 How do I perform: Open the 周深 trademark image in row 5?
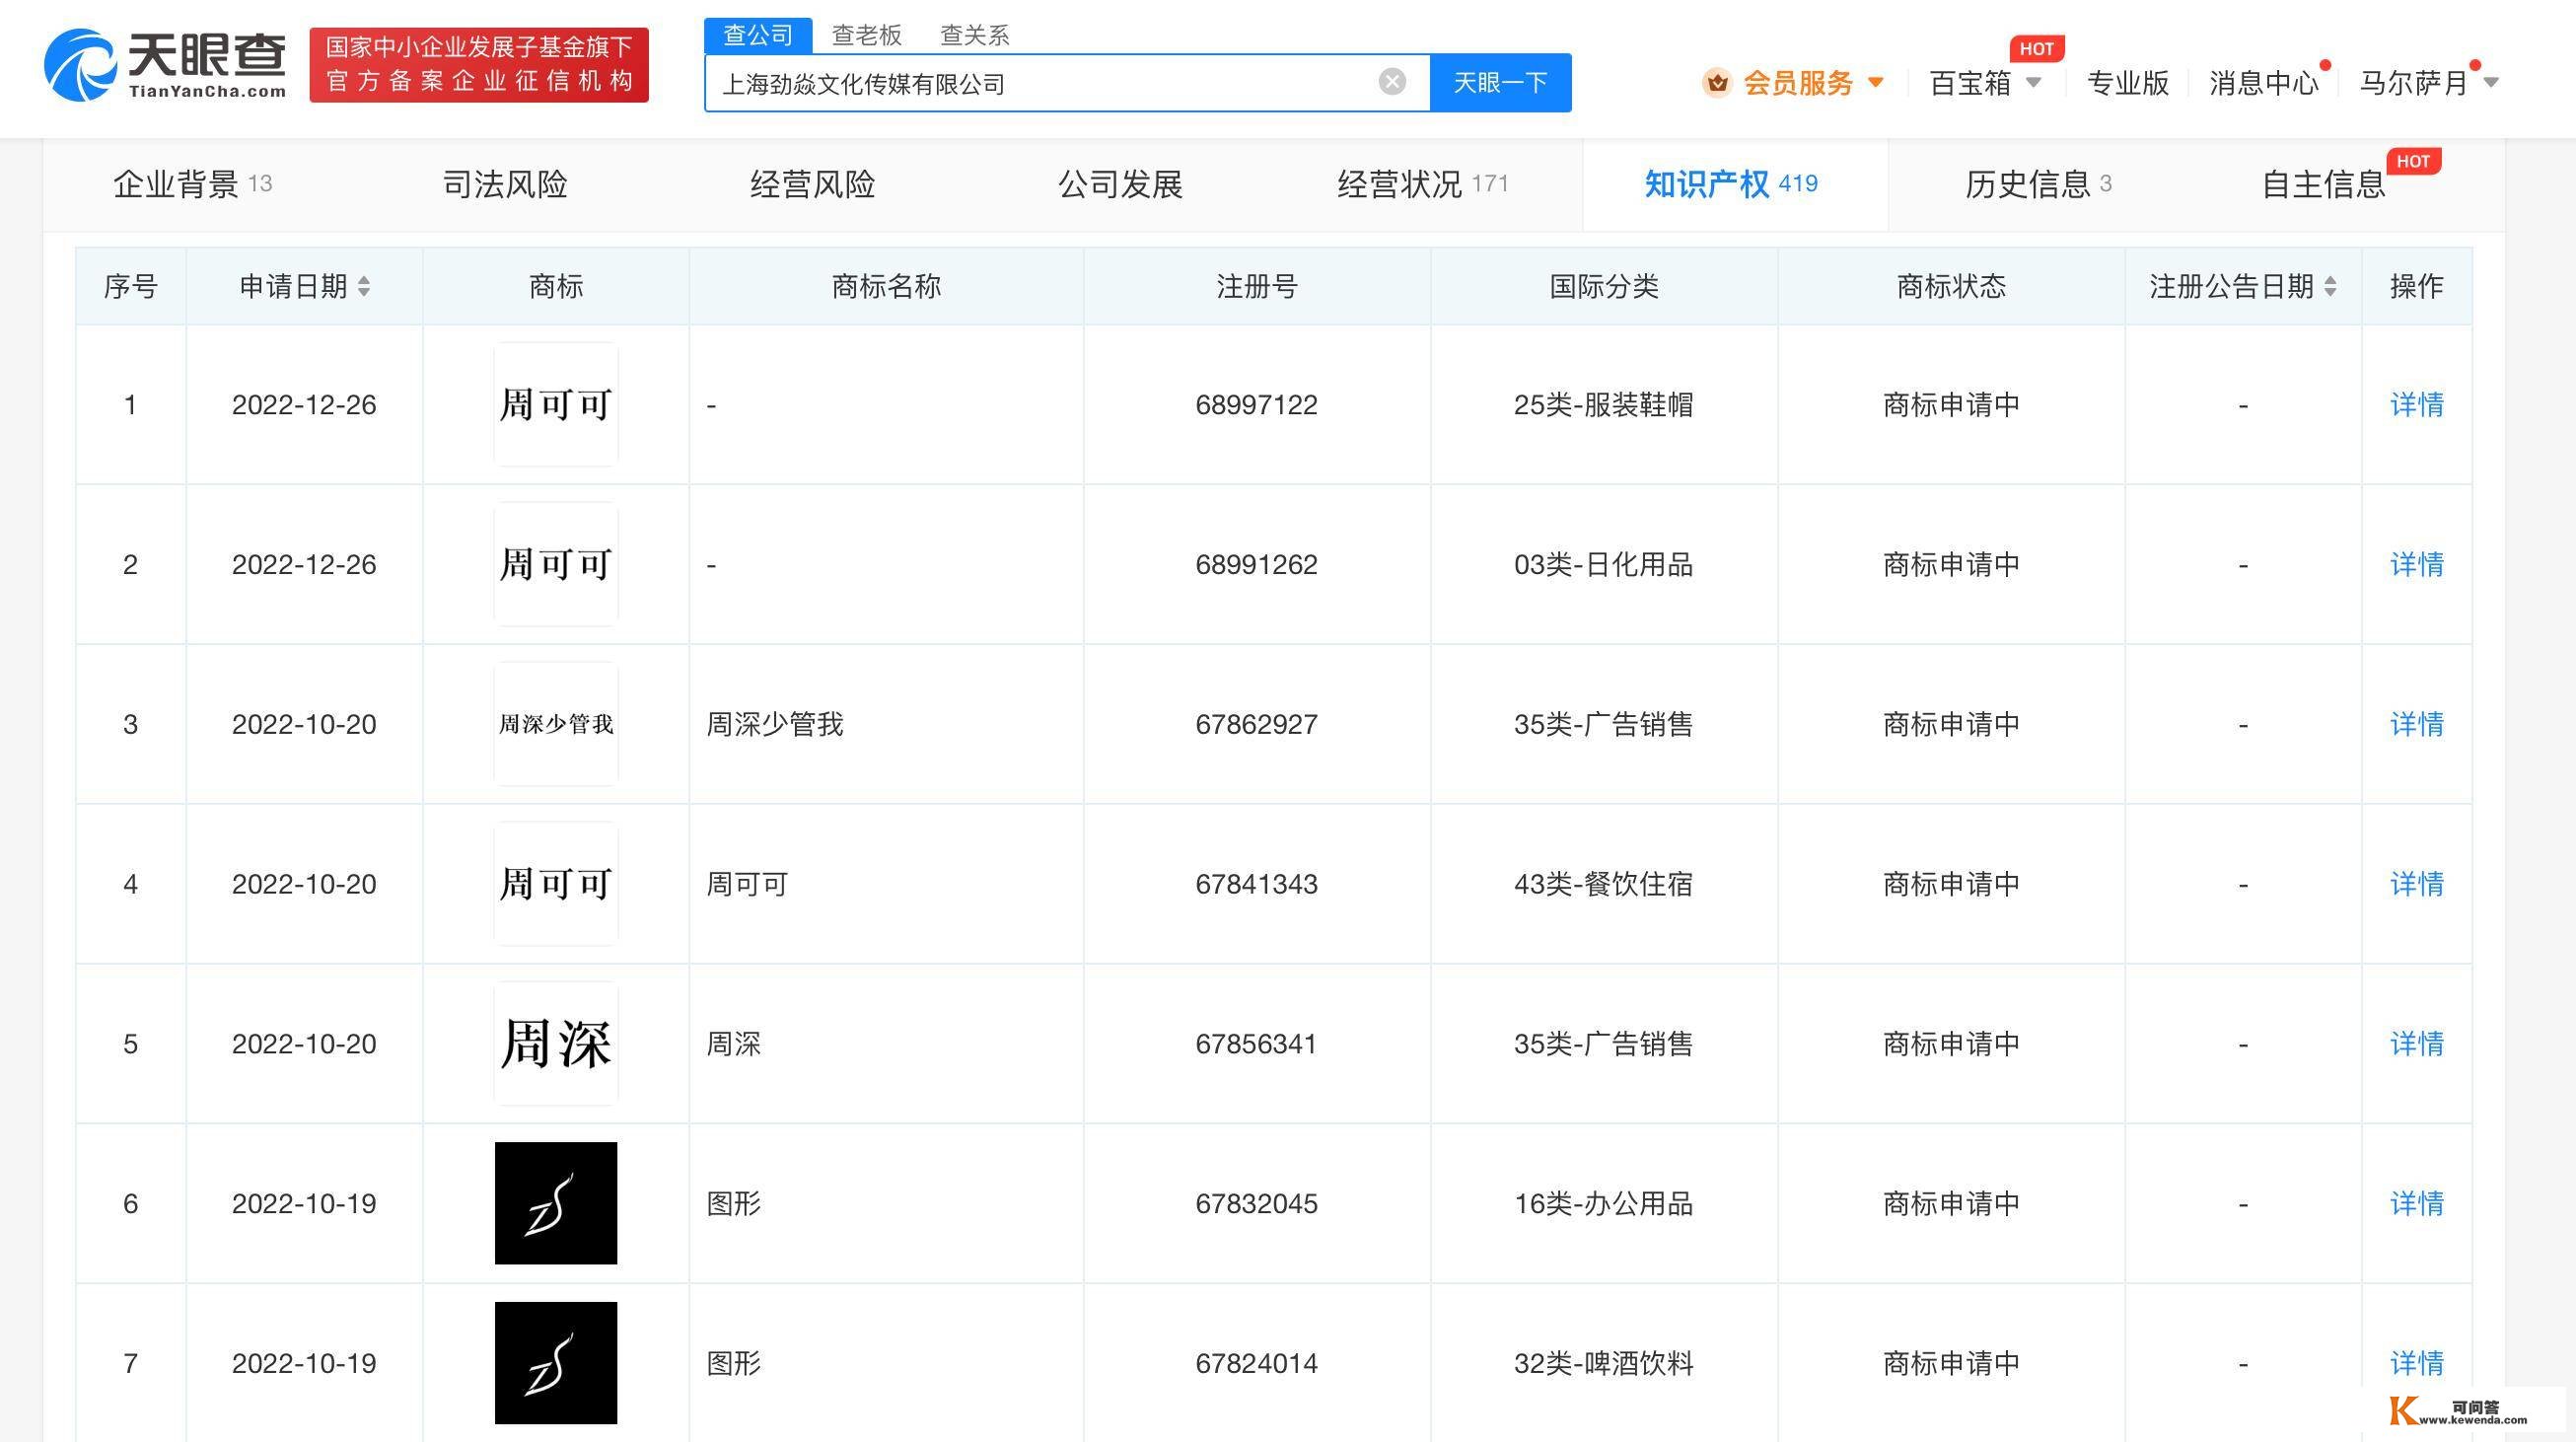(x=556, y=1044)
